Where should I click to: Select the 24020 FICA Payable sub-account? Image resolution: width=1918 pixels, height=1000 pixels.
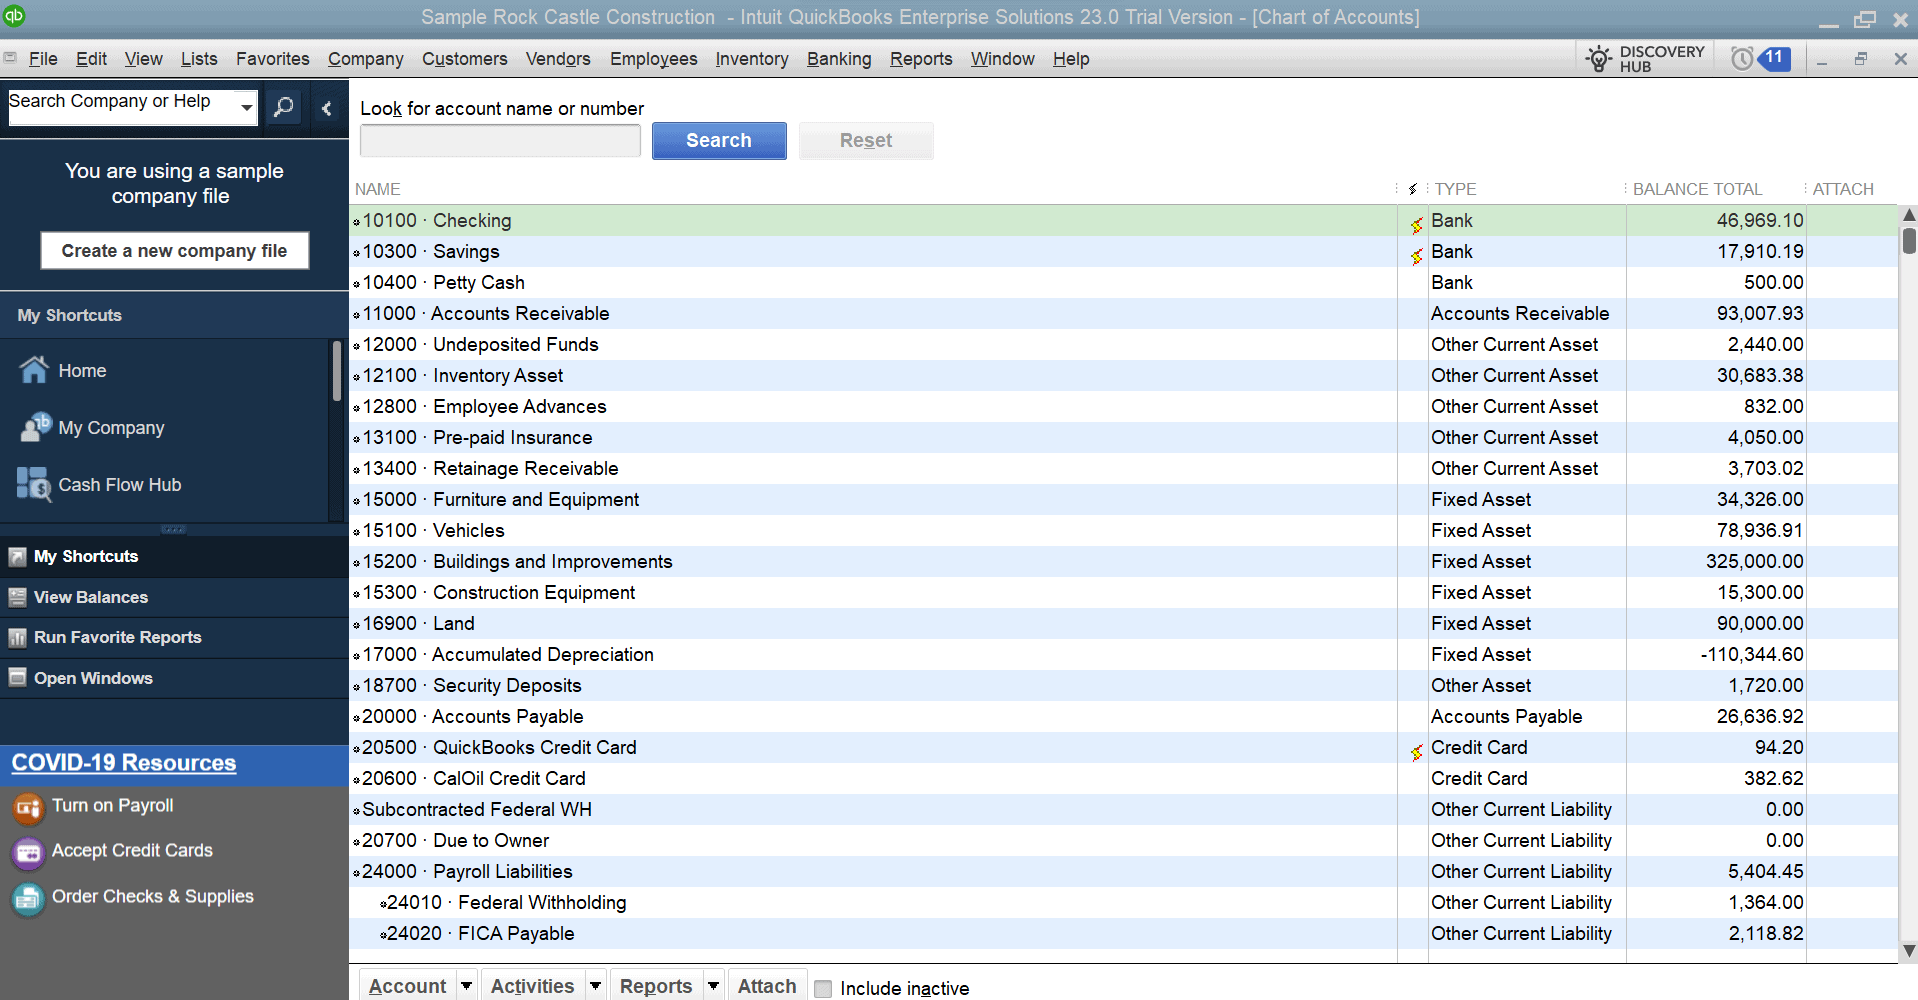1123,934
